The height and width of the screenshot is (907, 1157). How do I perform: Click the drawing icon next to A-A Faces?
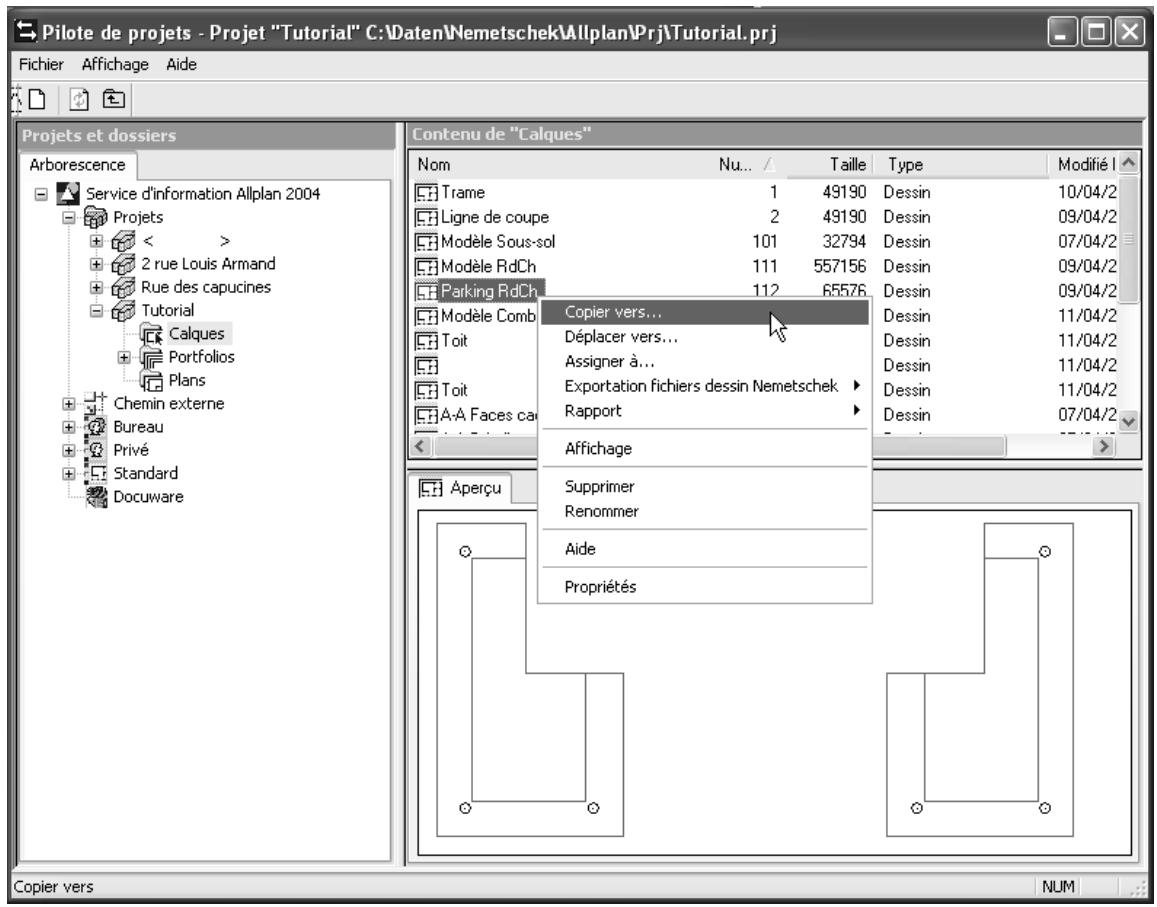tap(426, 415)
